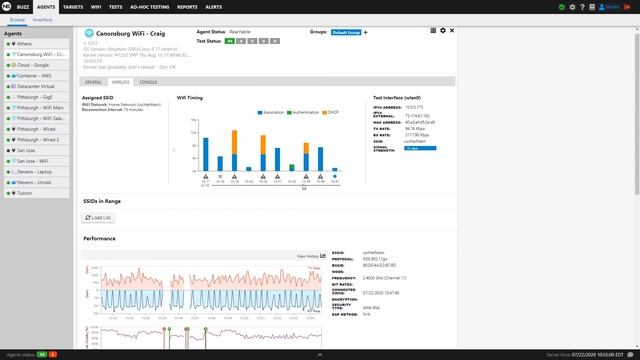Open the help question mark icon
This screenshot has height=360, width=640.
tap(582, 7)
